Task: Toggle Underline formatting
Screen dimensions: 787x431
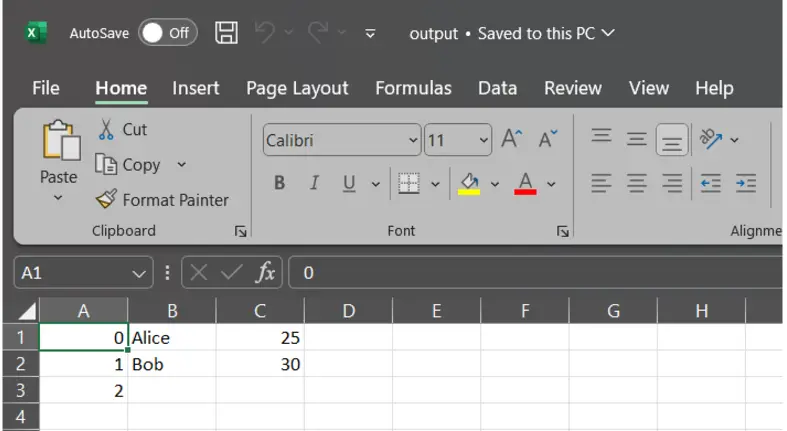Action: (349, 184)
